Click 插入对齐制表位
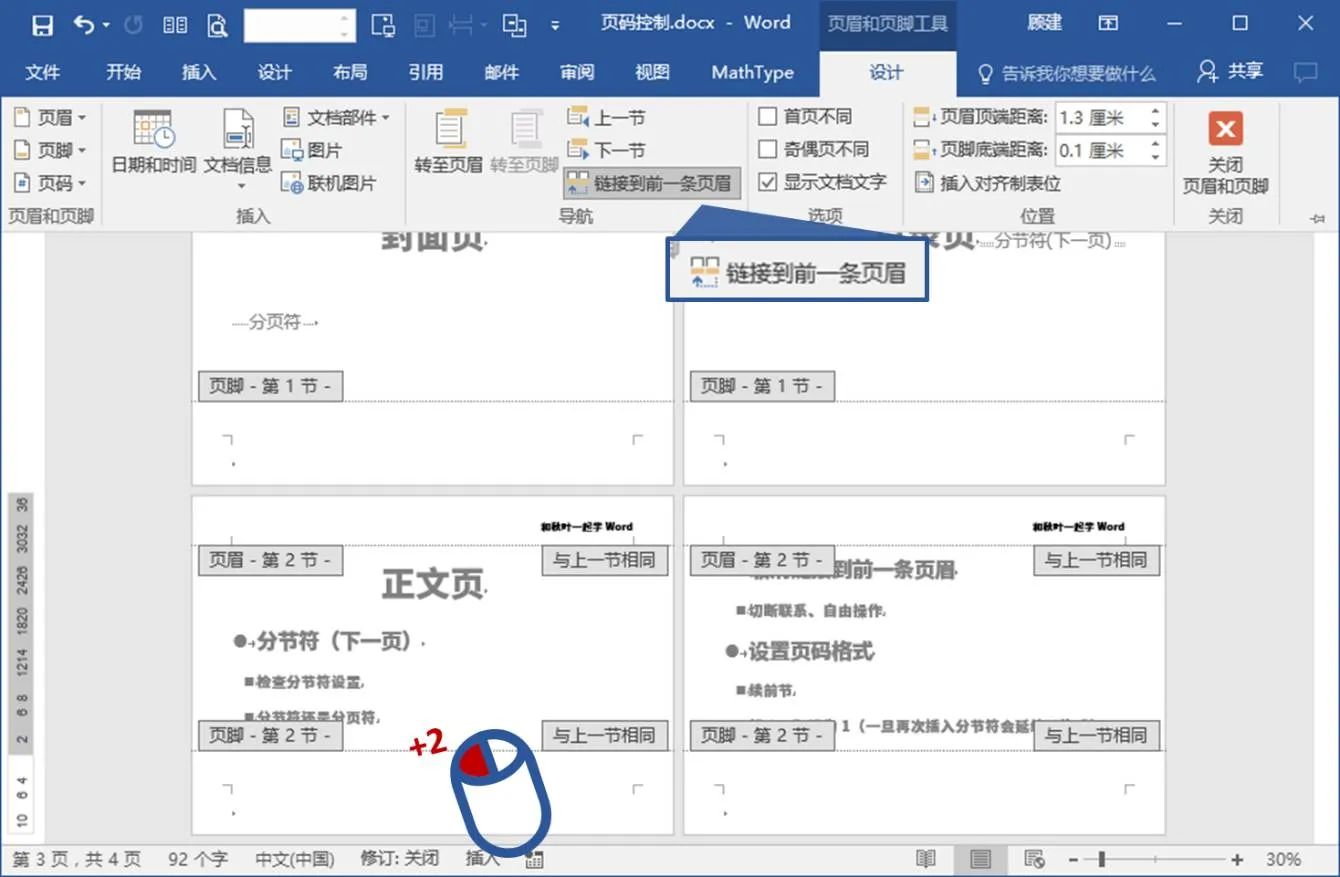Image resolution: width=1340 pixels, height=877 pixels. pyautogui.click(x=987, y=183)
